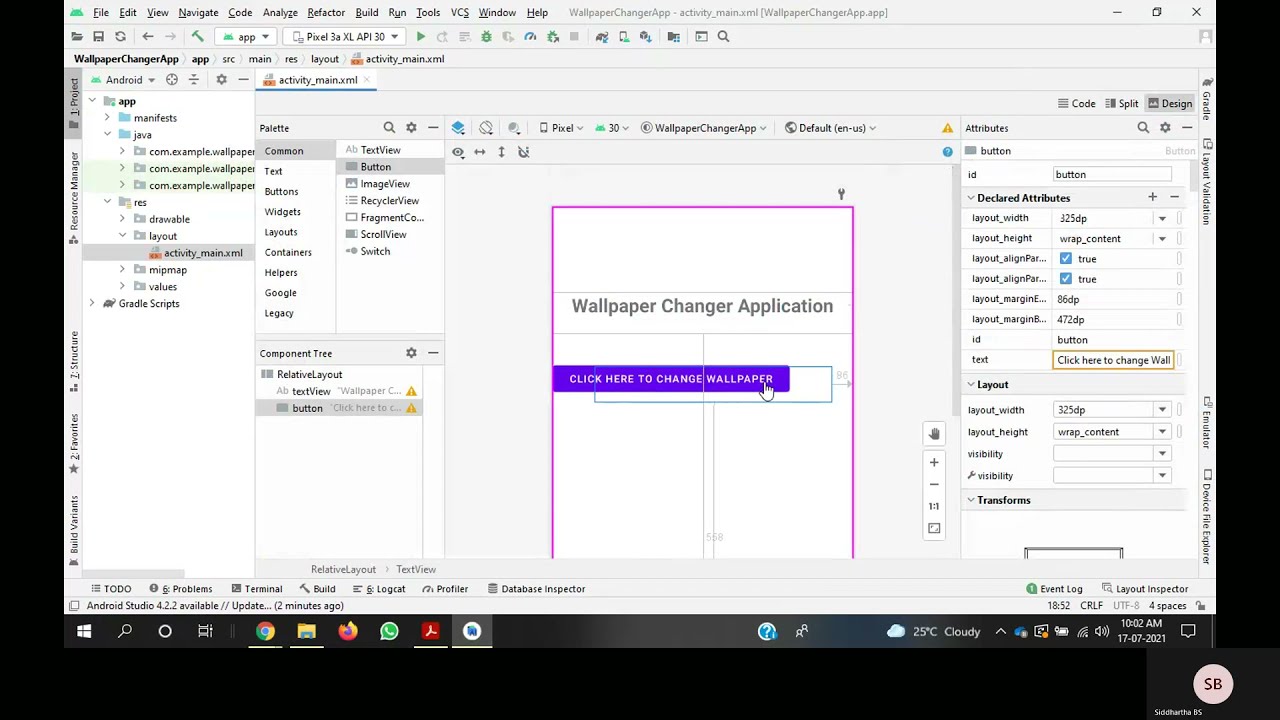
Task: Search the Palette with its magnifier icon
Action: (x=389, y=128)
